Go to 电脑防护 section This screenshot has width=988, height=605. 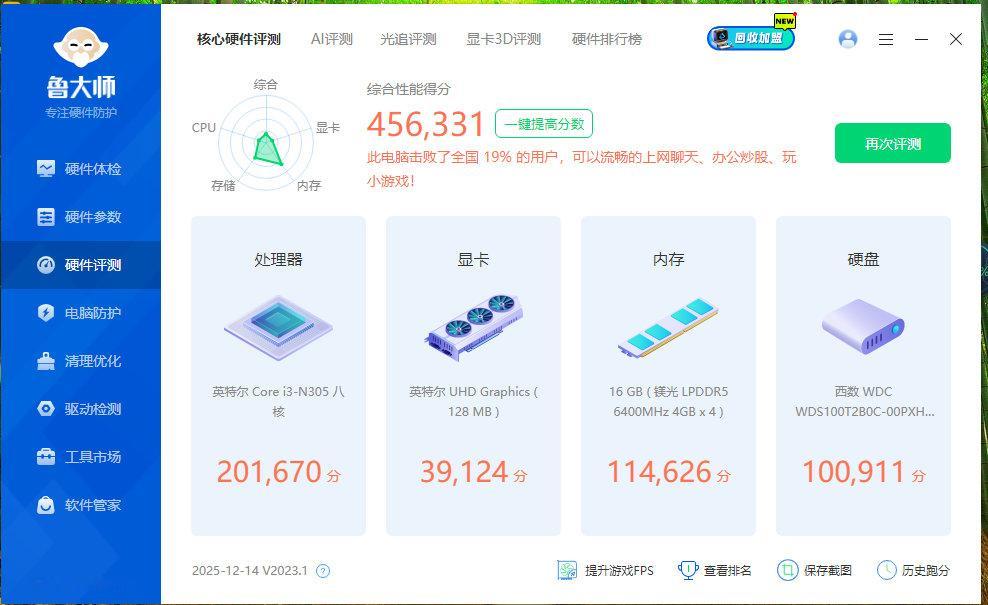(x=80, y=313)
